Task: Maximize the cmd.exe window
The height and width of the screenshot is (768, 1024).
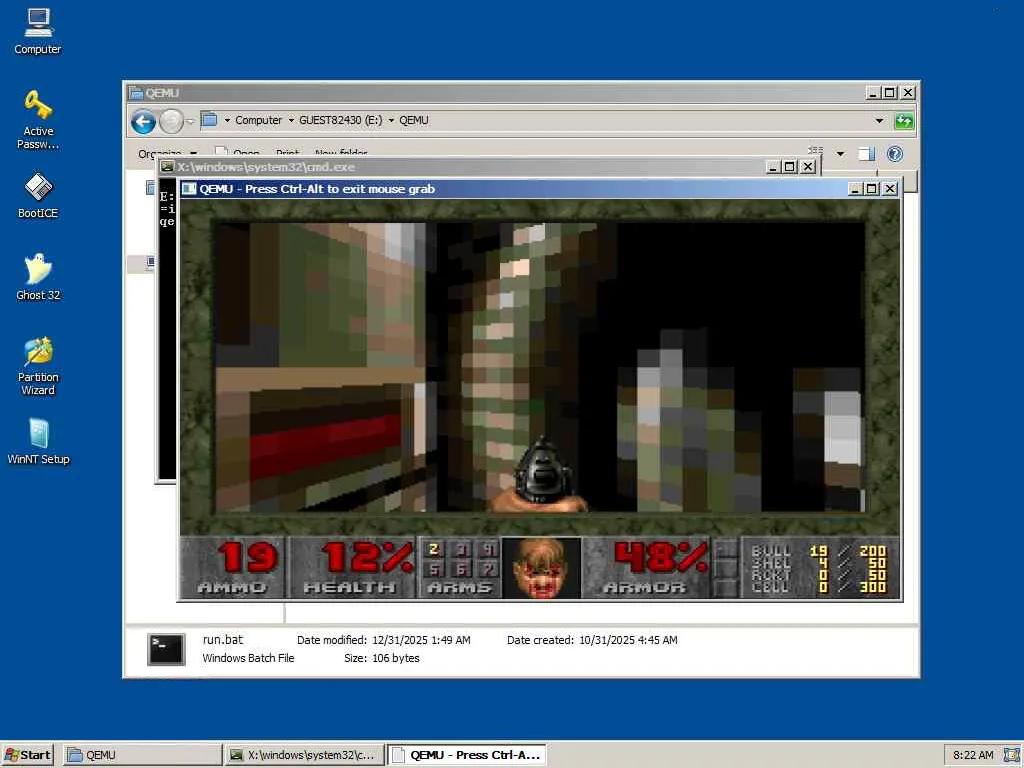Action: coord(790,167)
